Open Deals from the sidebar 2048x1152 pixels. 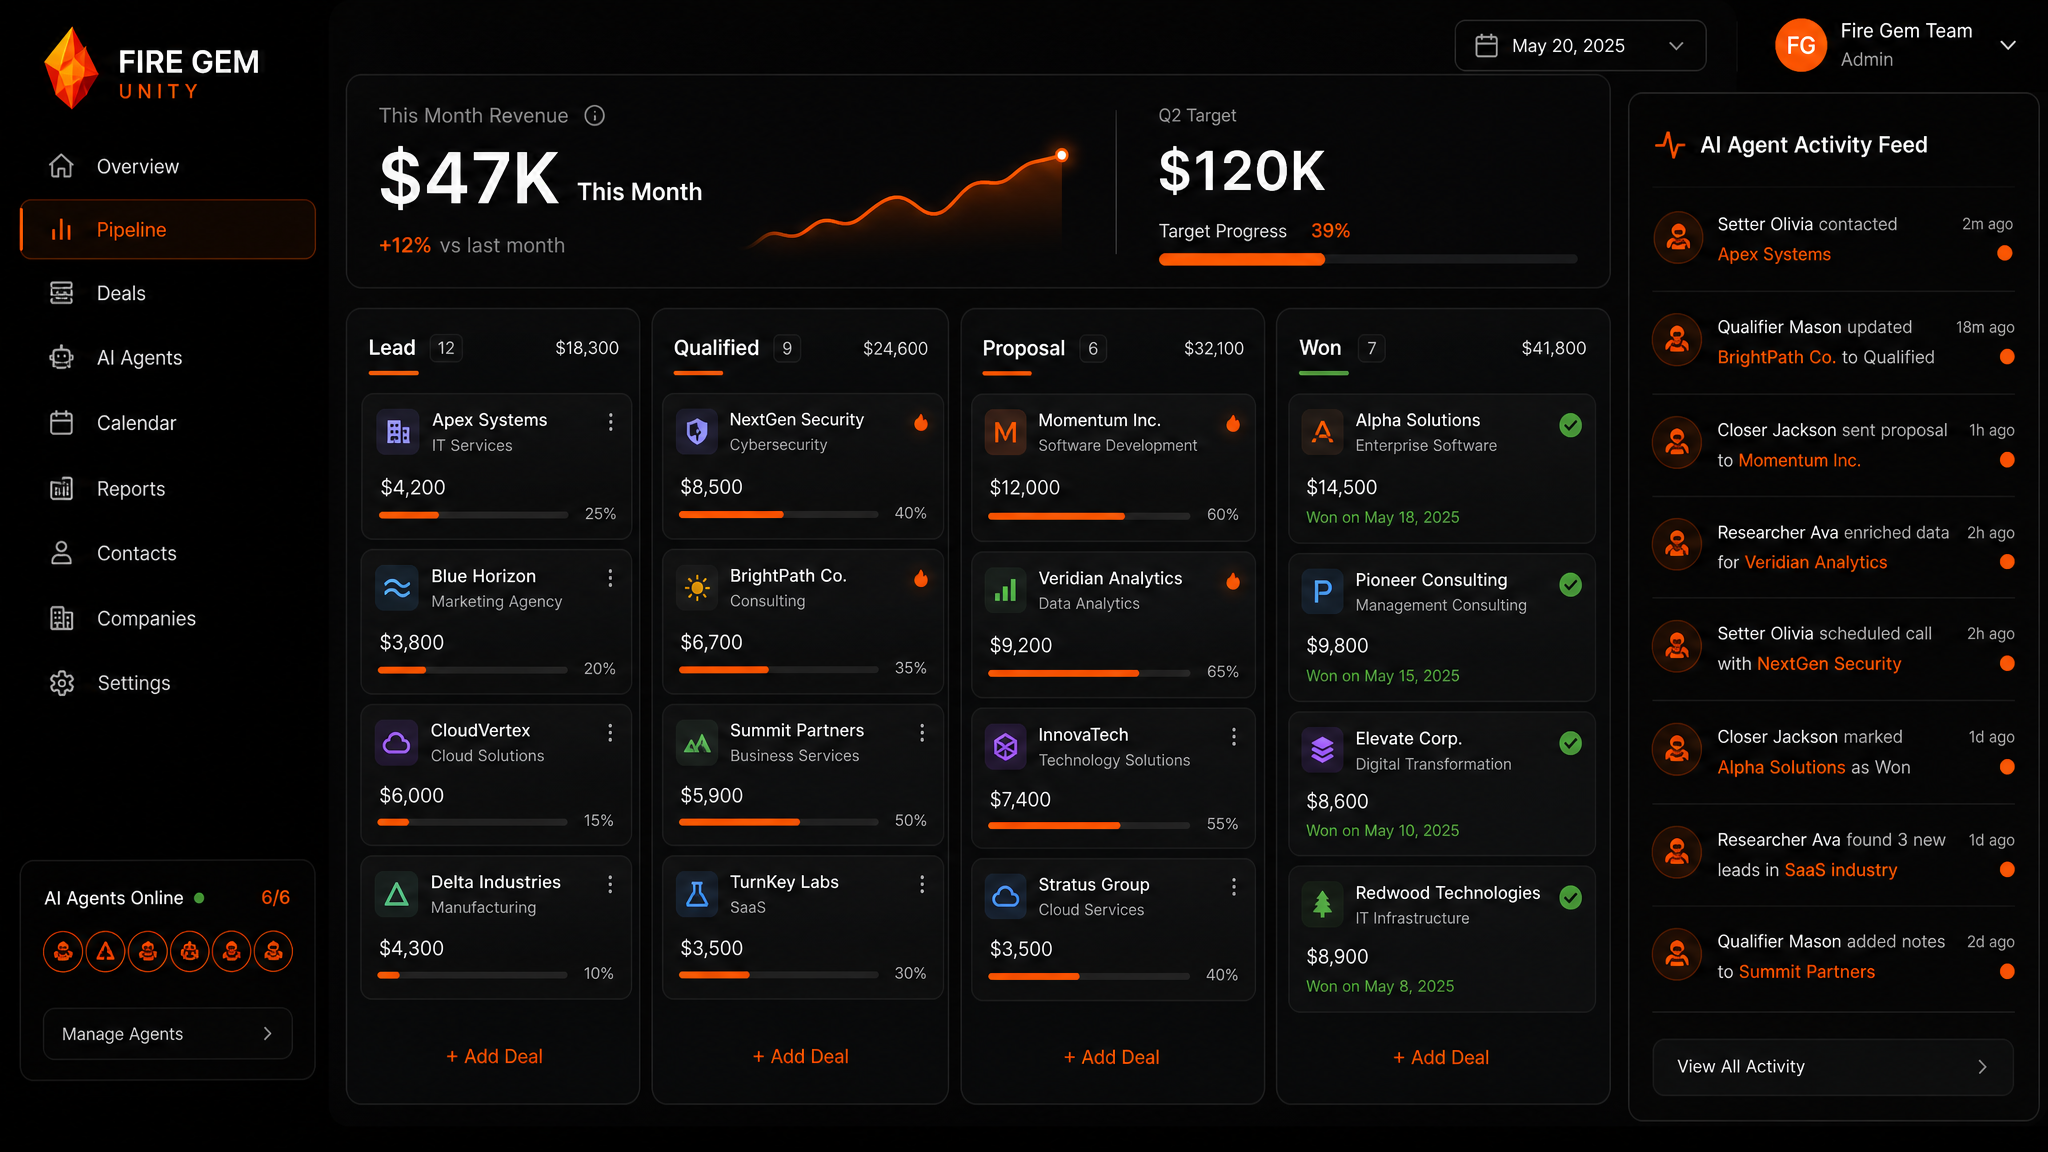pos(167,293)
